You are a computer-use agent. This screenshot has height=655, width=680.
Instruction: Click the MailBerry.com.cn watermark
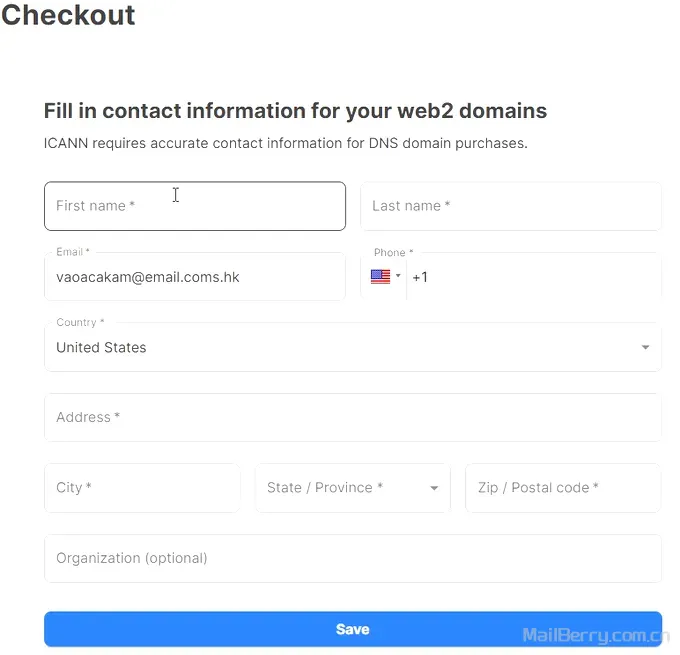click(x=596, y=635)
